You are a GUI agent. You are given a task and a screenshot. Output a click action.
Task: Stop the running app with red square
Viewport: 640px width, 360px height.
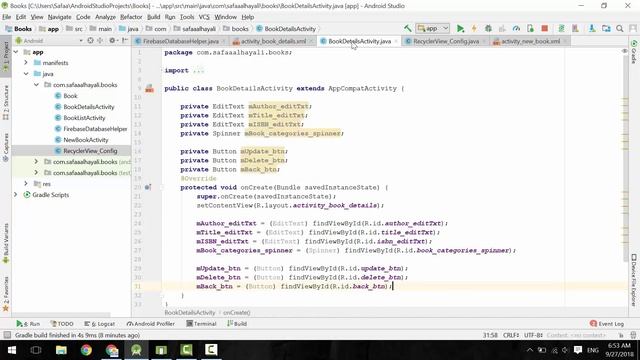[x=544, y=29]
